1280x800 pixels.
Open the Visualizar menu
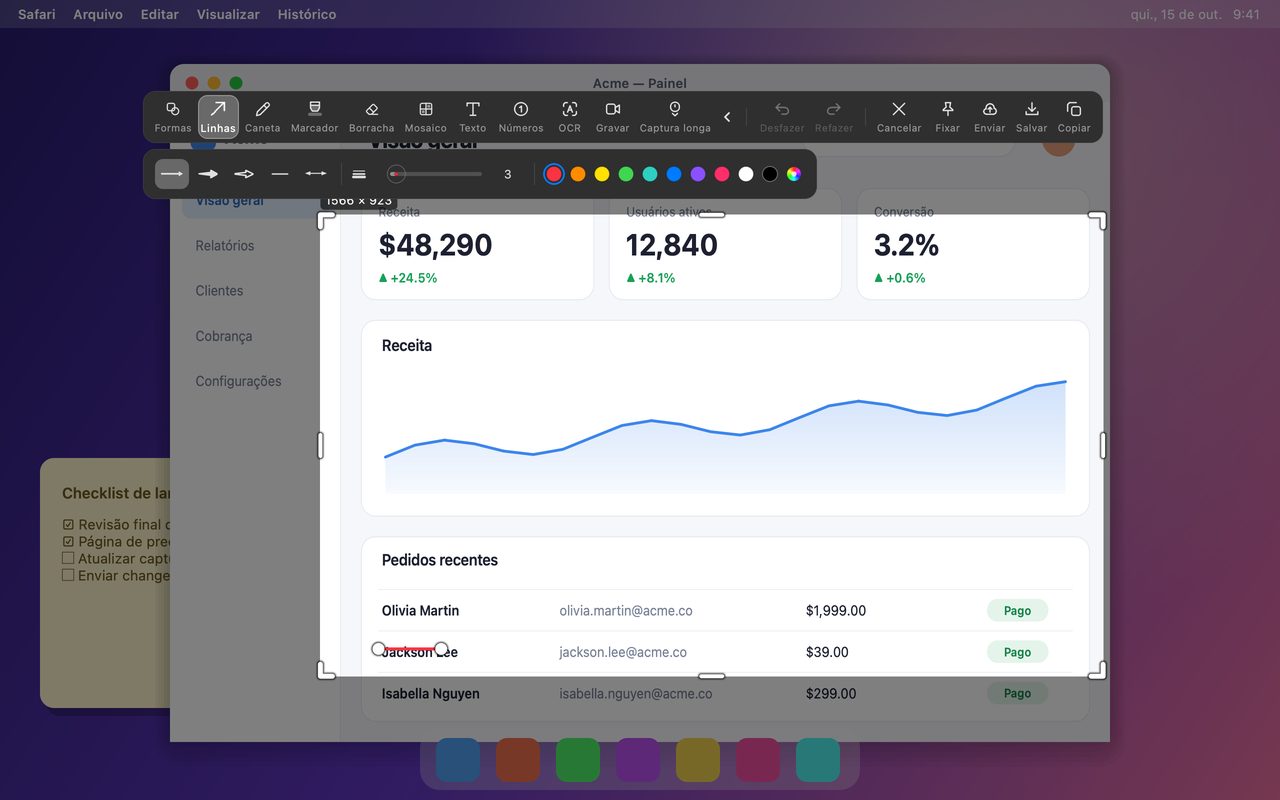point(228,14)
